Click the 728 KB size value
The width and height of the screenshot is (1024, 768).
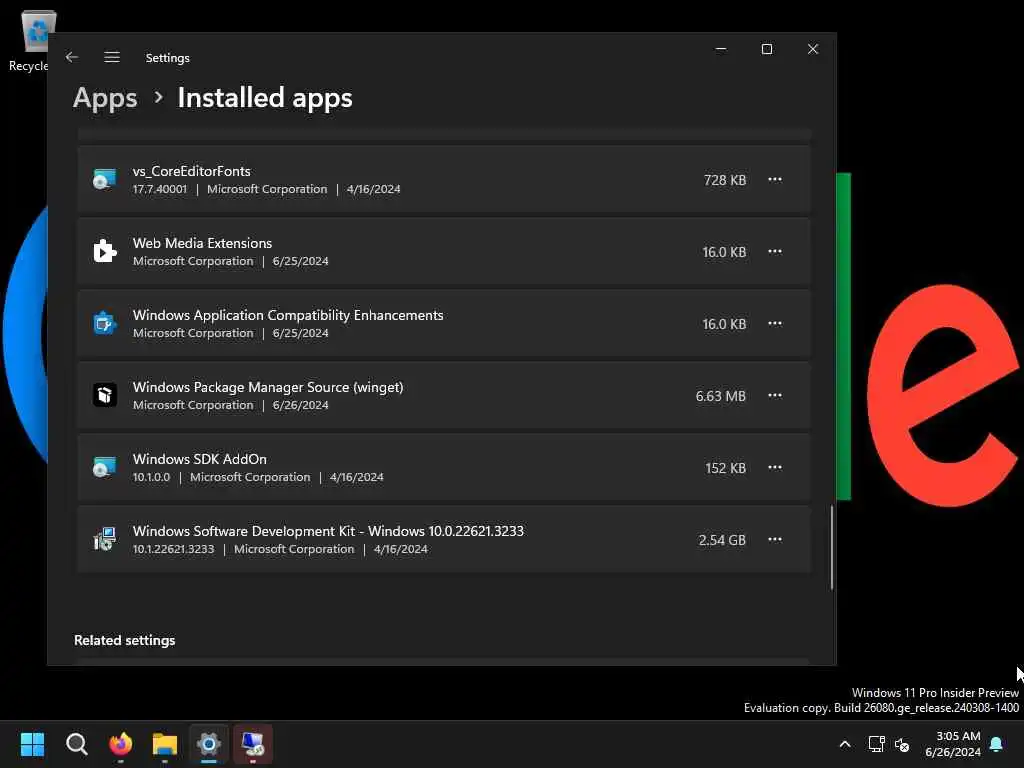725,180
